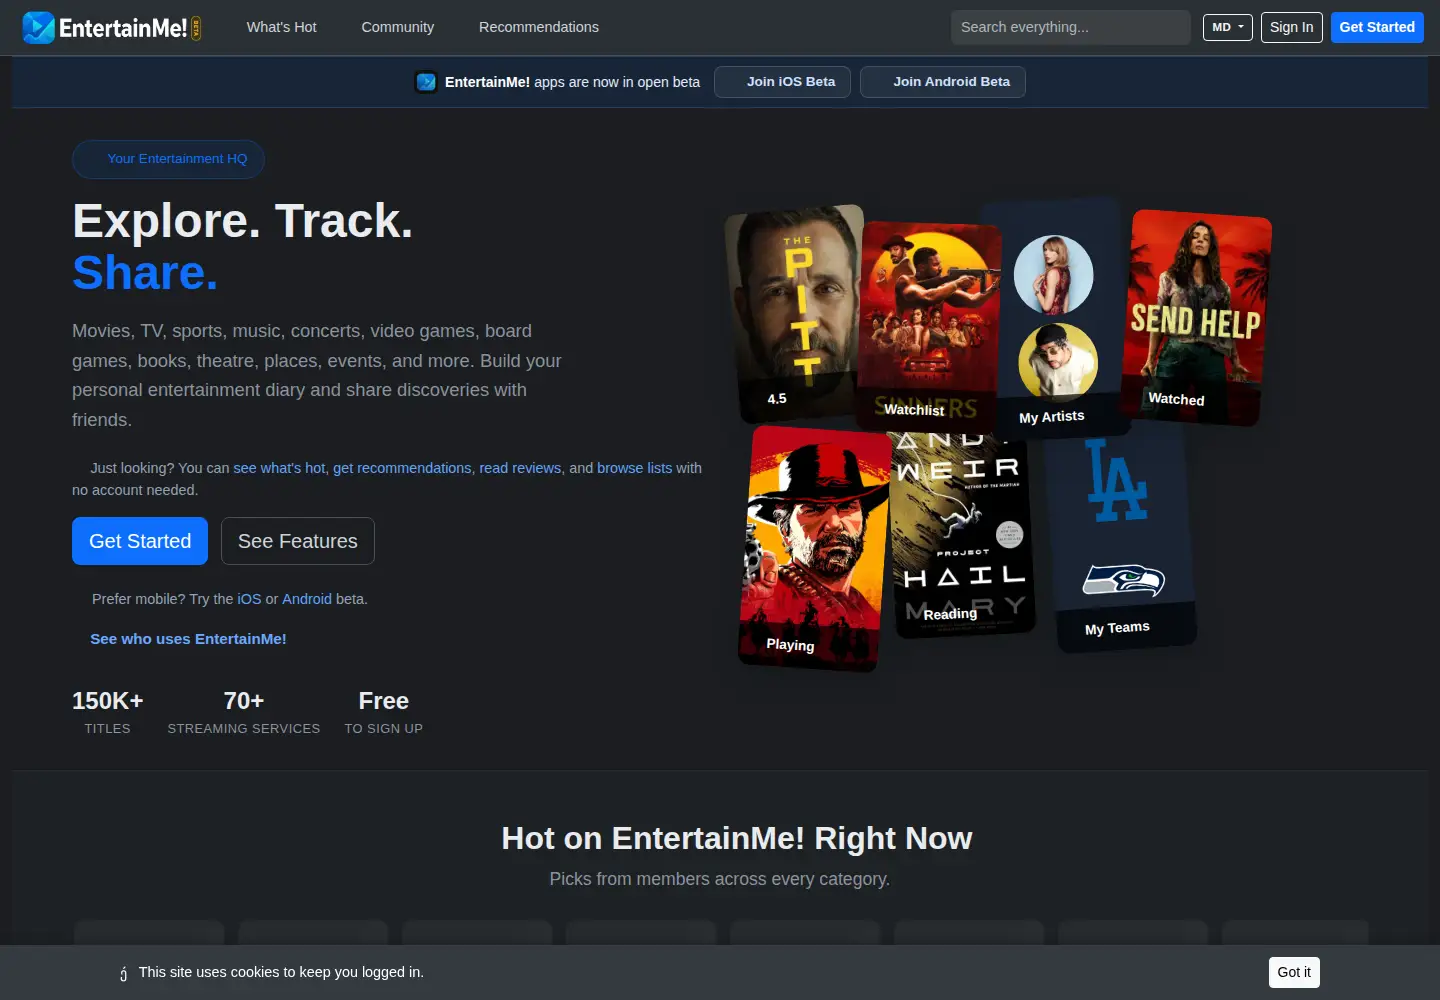Click the lower artist avatar in My Artists
The height and width of the screenshot is (1000, 1440).
pyautogui.click(x=1058, y=362)
